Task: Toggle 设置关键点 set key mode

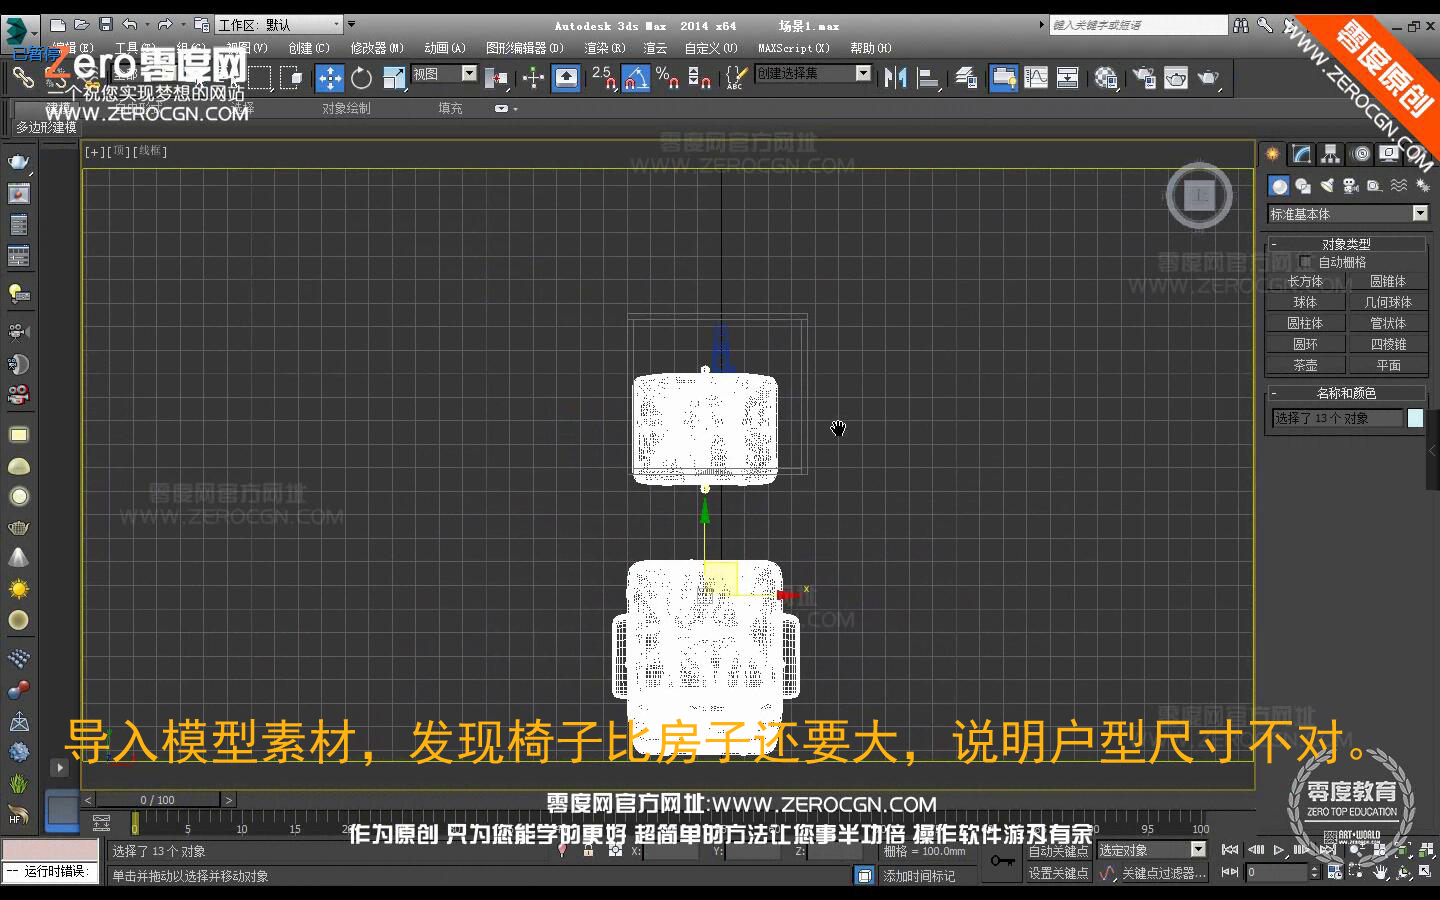Action: [1059, 873]
